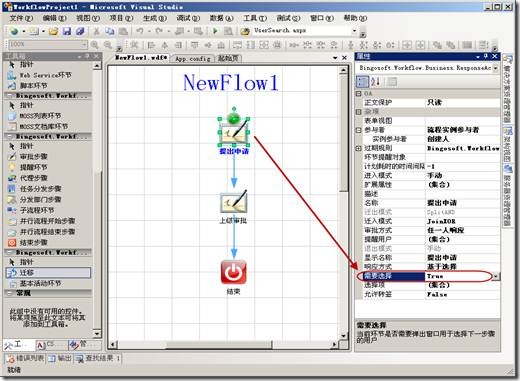520x381 pixels.
Task: Select the MOSS列表环节 toolbox item
Action: pyautogui.click(x=40, y=116)
